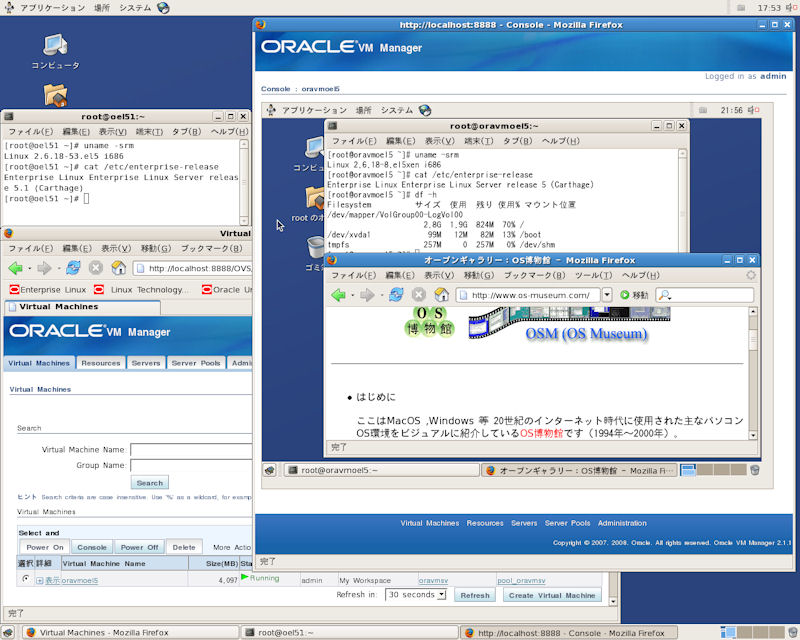This screenshot has height=640, width=800.
Task: Click URL field showing www.os-museum.com
Action: [x=528, y=295]
